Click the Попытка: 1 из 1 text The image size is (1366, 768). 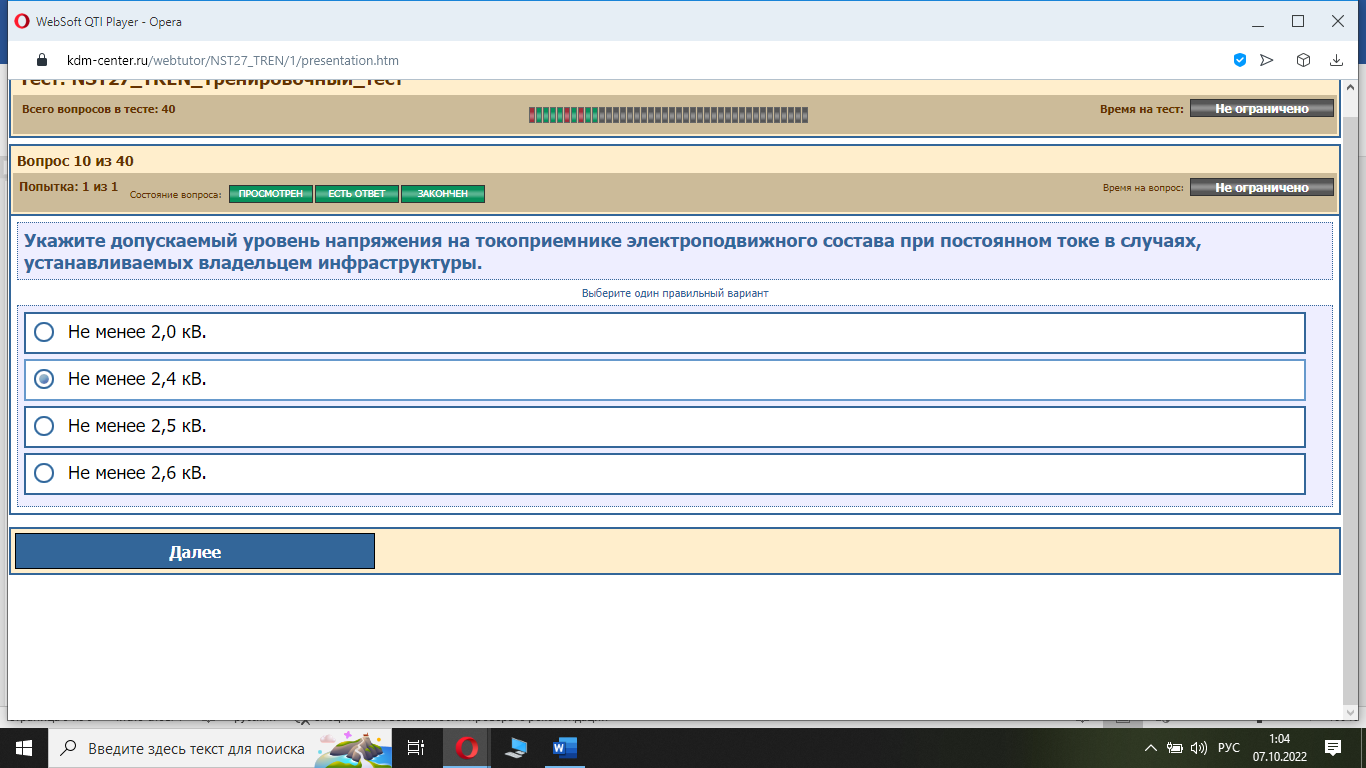point(68,187)
